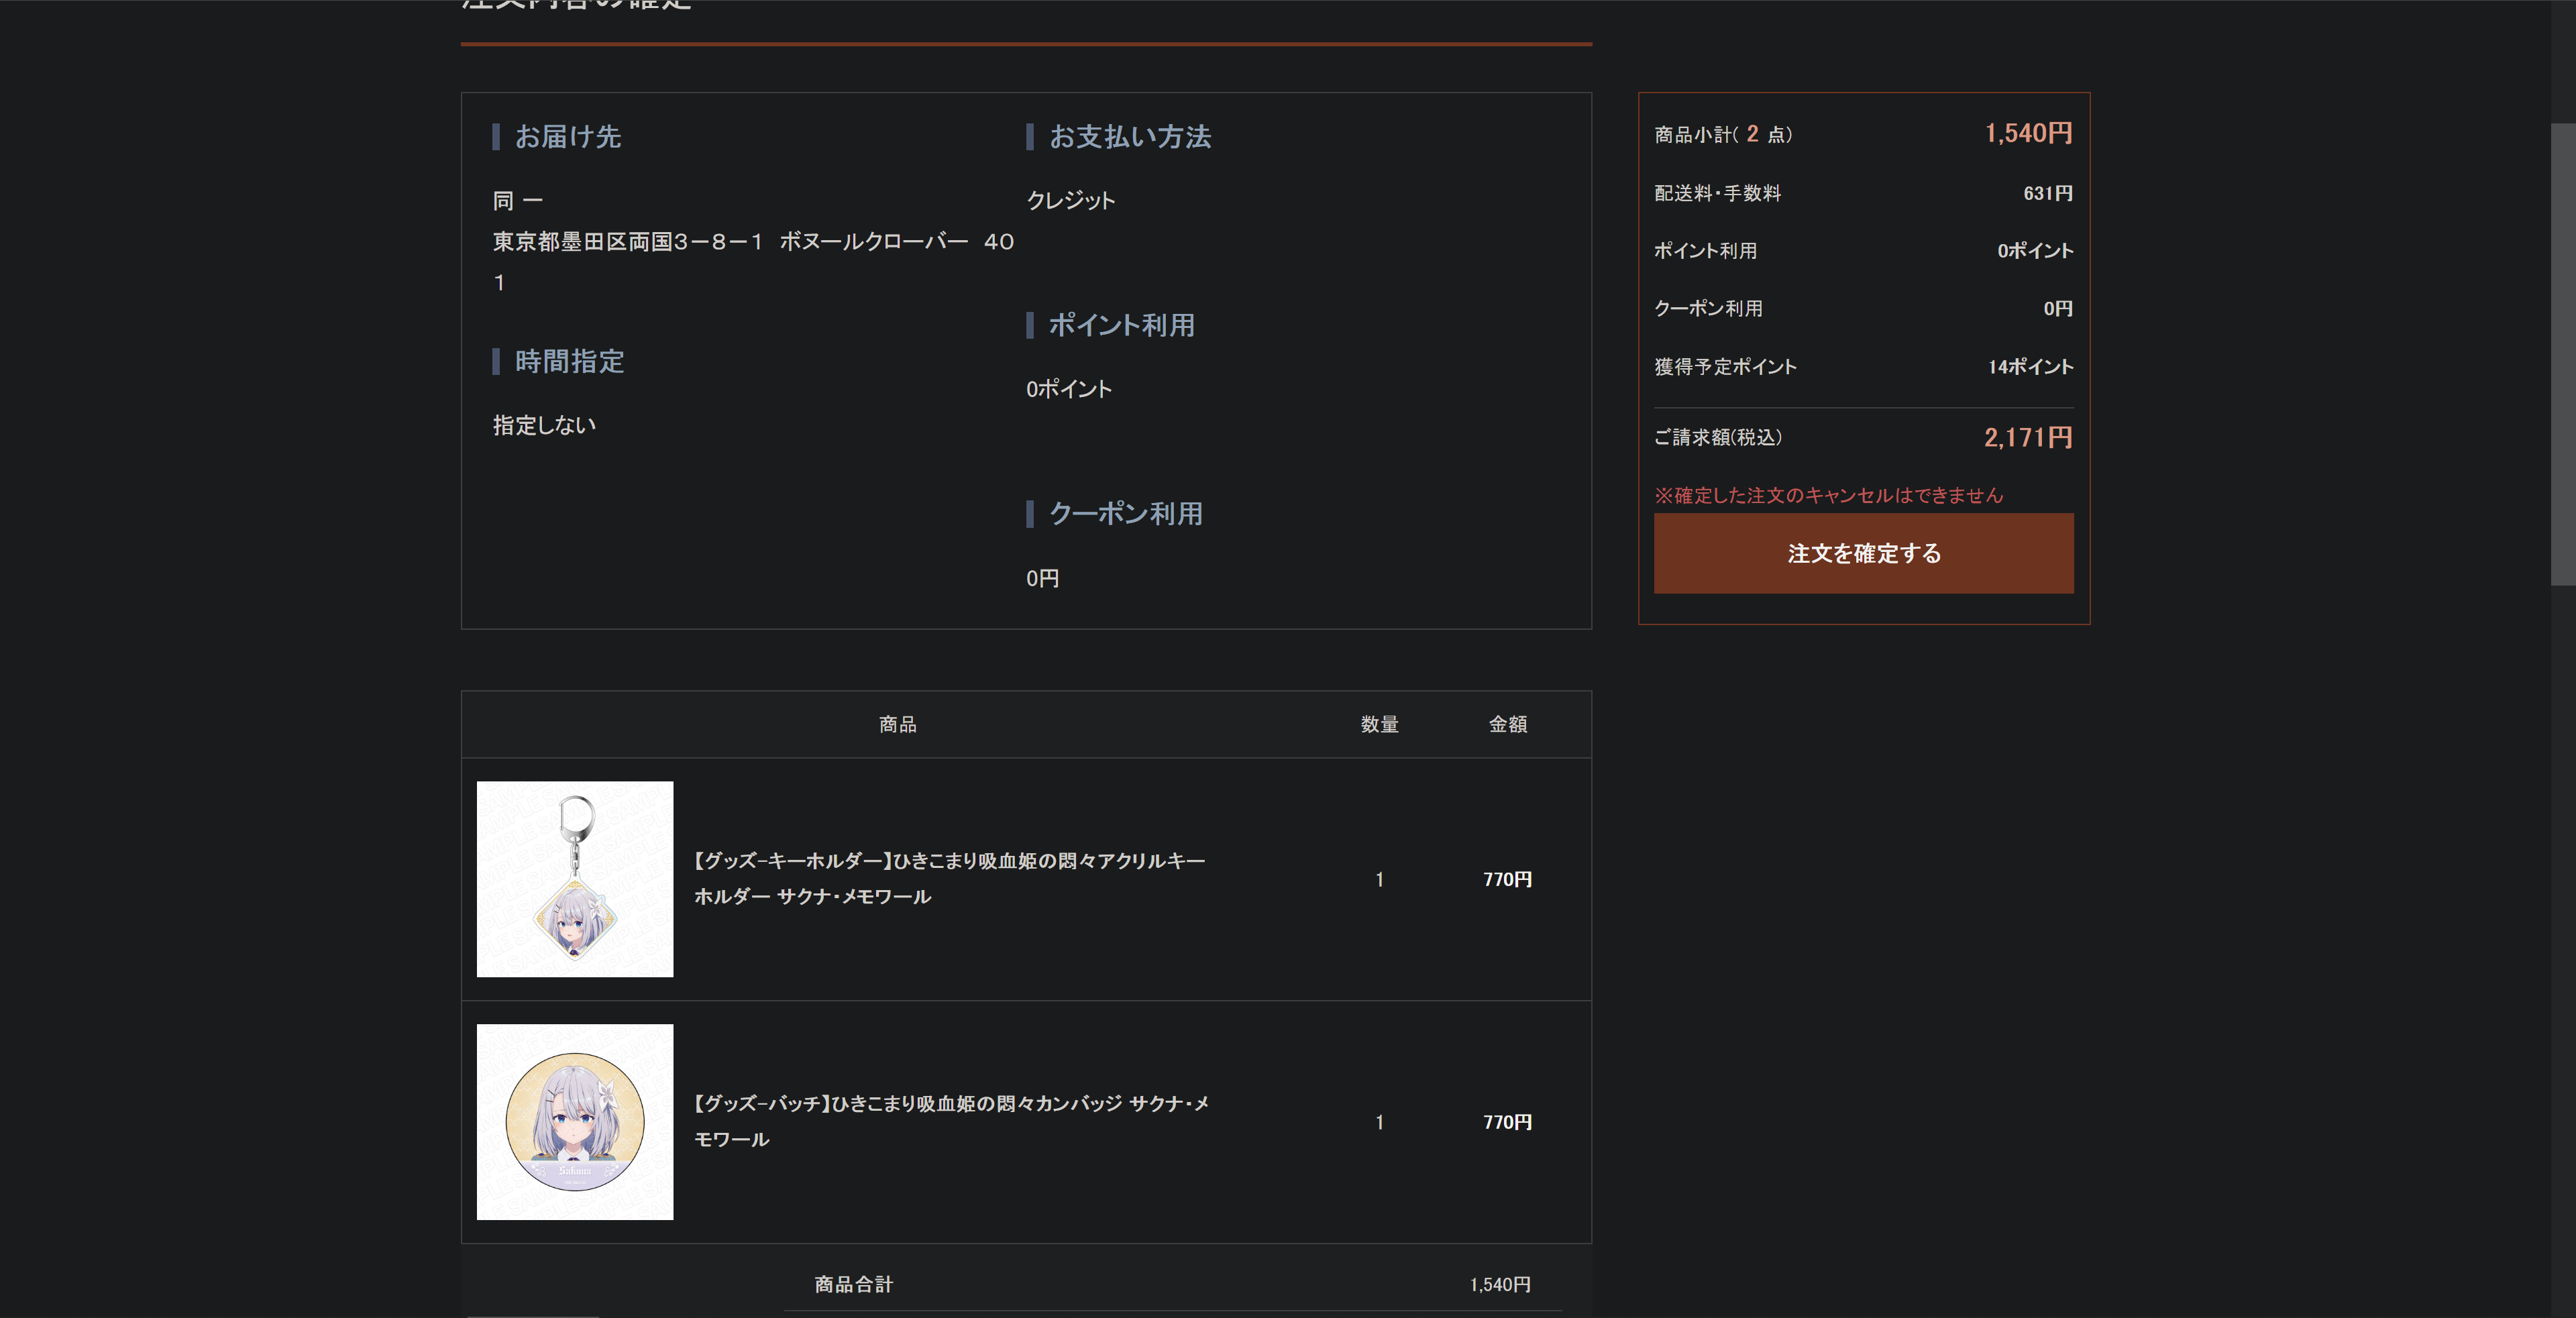Click the クーポン利用 heading in order details

tap(1125, 514)
